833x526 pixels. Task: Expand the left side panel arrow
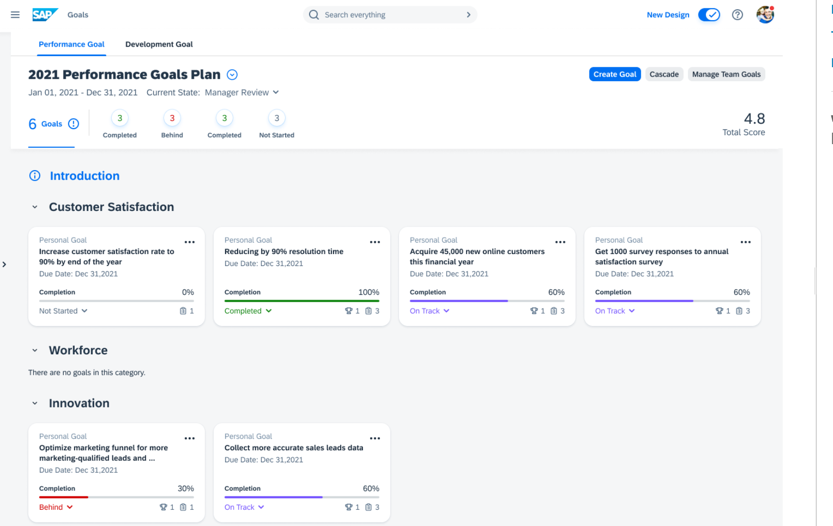4,264
